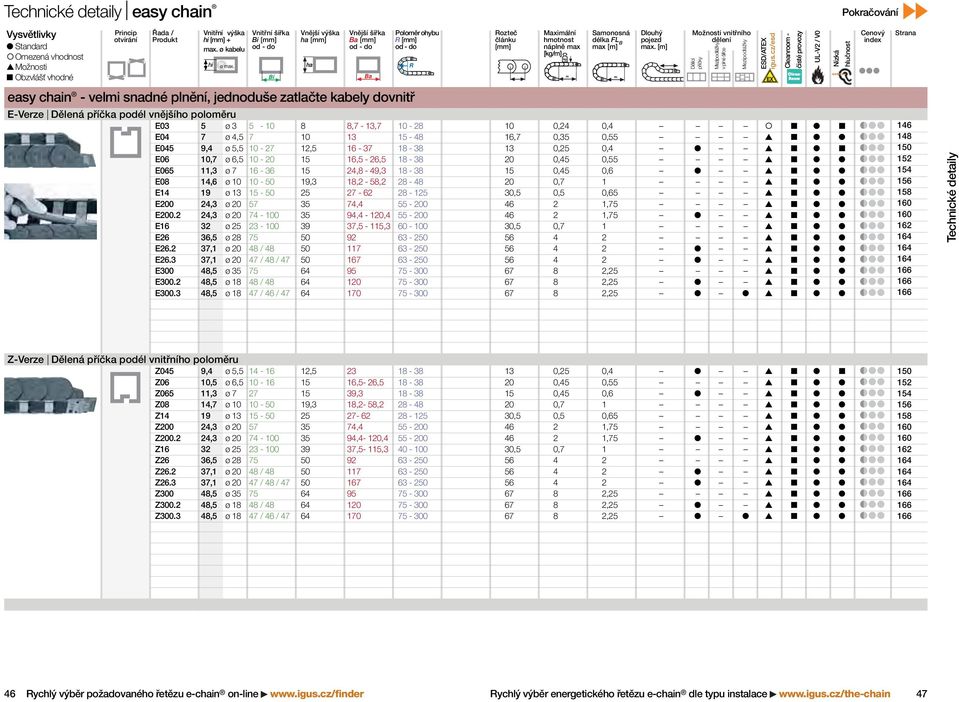The height and width of the screenshot is (702, 959).
Task: Select product E065 in the table
Action: pos(164,171)
